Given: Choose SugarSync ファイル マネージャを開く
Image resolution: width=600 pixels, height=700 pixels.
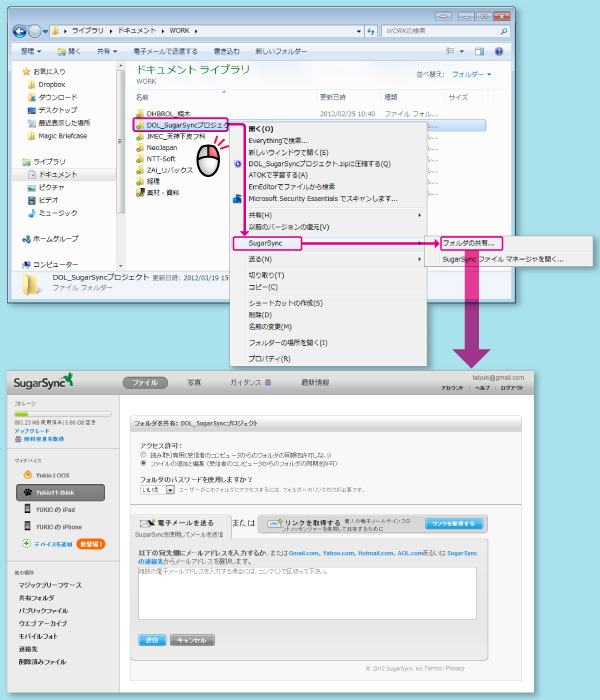Looking at the screenshot, I should point(503,259).
